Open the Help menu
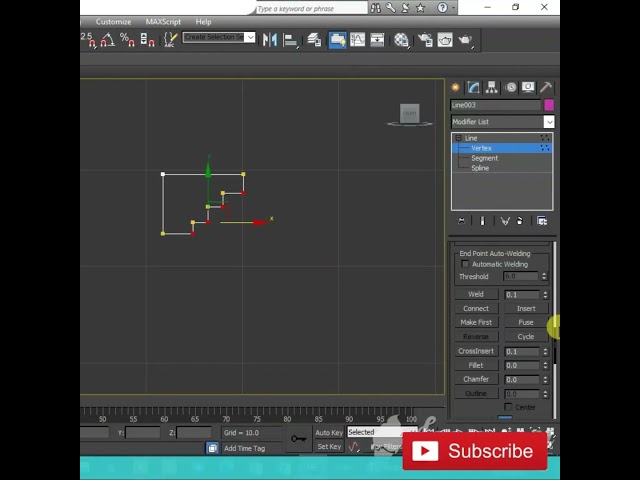640x480 pixels. tap(203, 22)
